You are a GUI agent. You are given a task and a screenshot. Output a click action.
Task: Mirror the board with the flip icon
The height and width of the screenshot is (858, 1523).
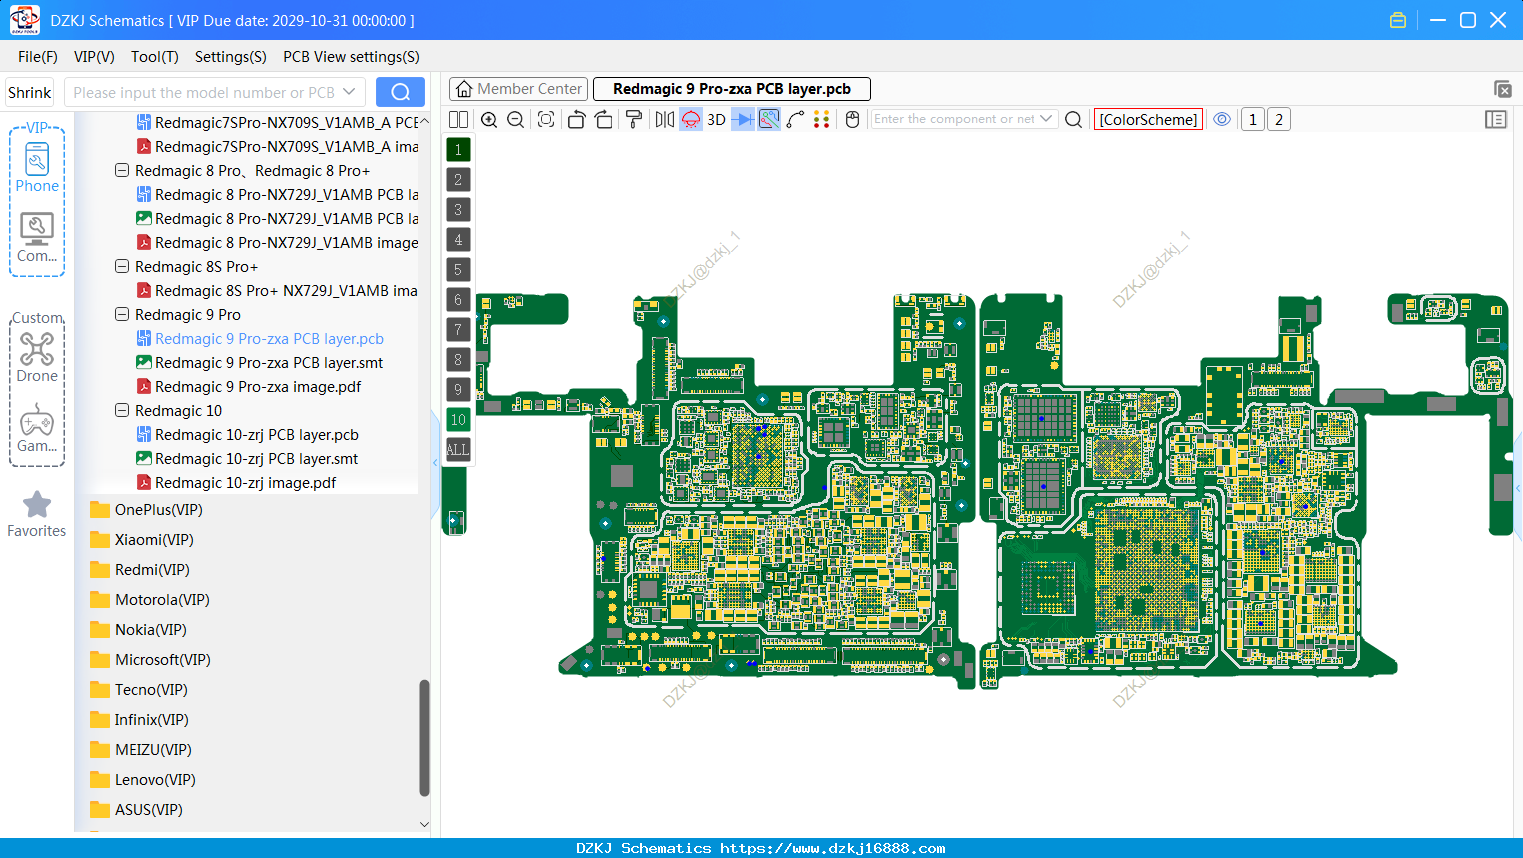click(x=665, y=119)
